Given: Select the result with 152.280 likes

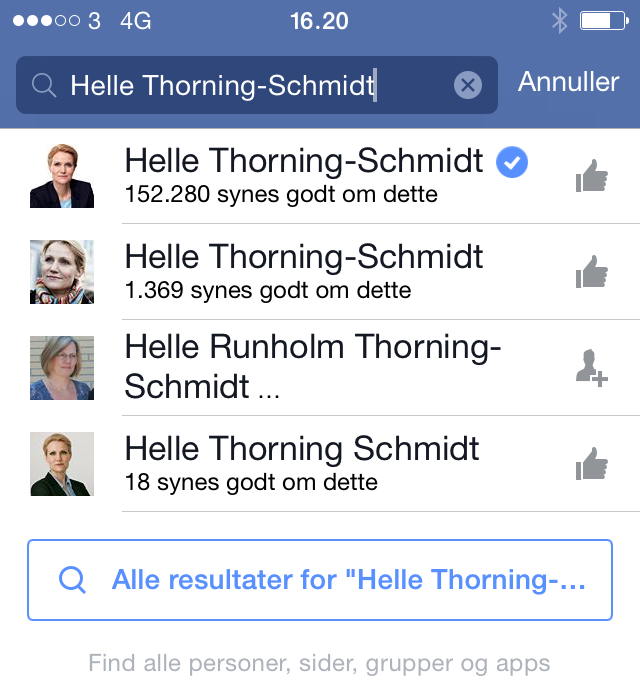Looking at the screenshot, I should point(320,176).
